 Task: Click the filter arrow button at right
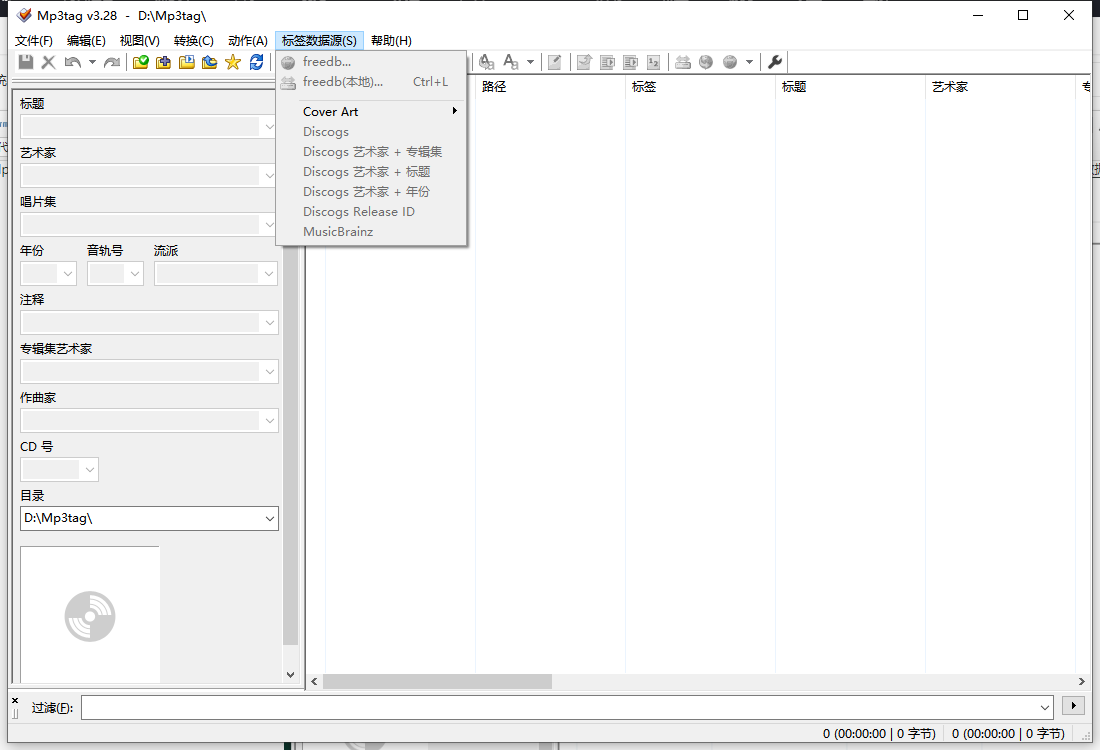coord(1073,706)
